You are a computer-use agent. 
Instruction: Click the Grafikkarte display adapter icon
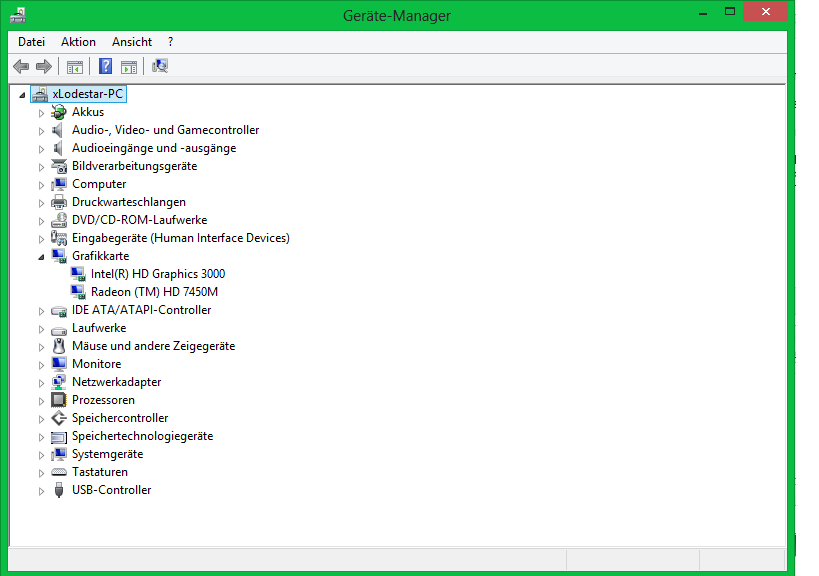click(59, 256)
